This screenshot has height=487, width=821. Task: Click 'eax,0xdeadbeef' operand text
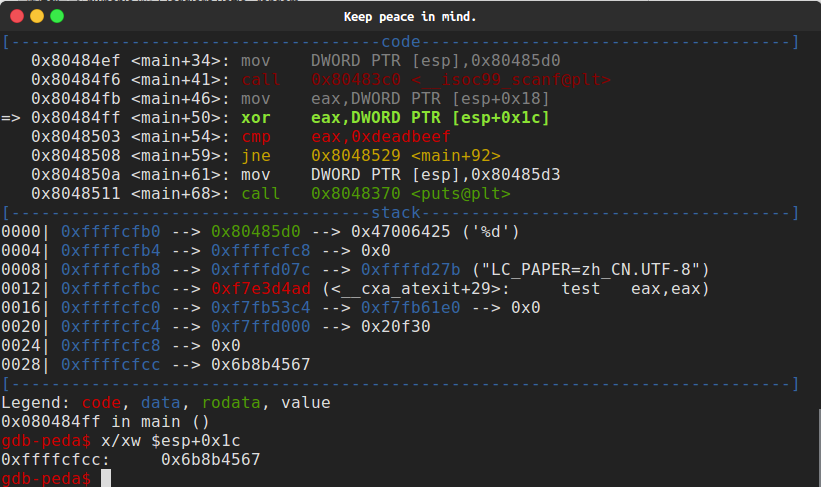(381, 137)
